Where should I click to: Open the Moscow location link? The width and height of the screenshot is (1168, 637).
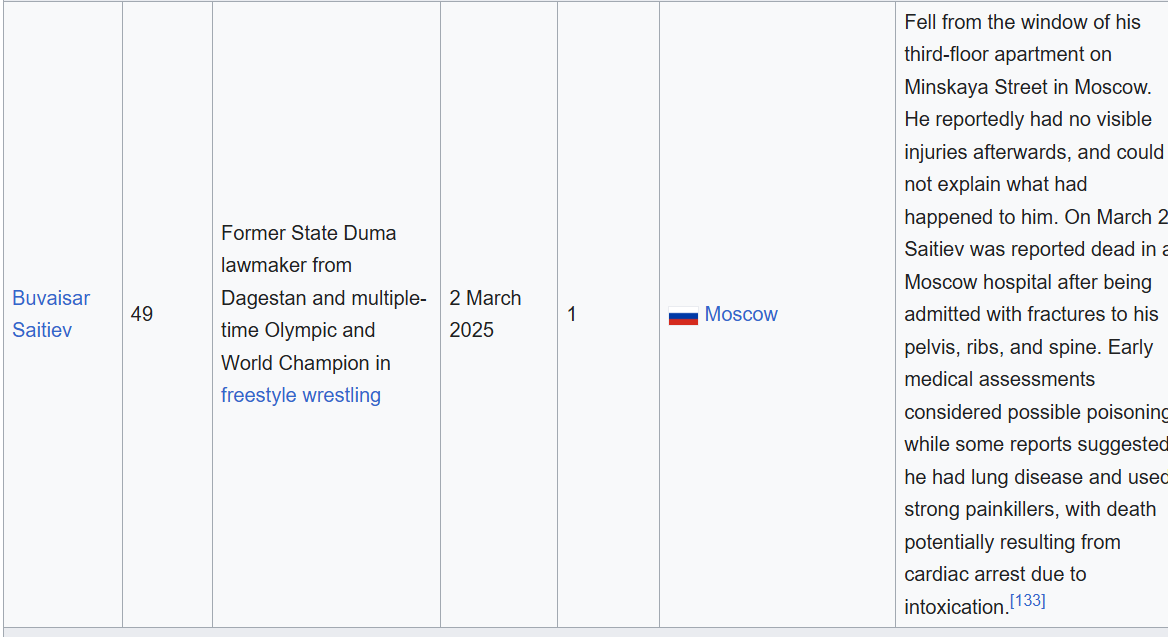coord(740,314)
